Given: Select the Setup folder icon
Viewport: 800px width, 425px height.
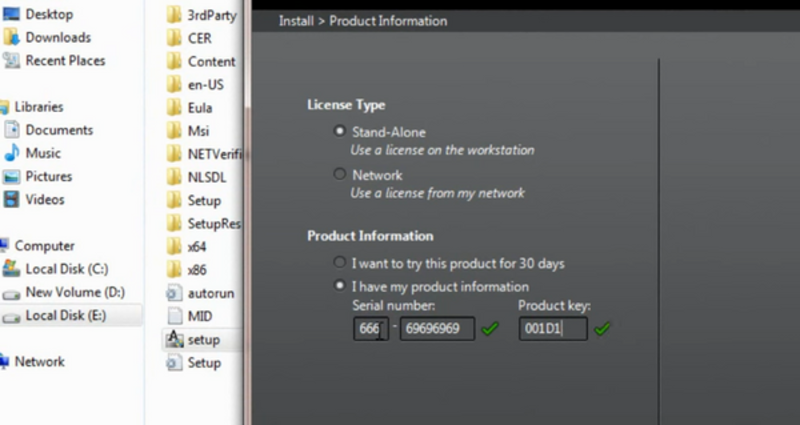Looking at the screenshot, I should tap(174, 200).
